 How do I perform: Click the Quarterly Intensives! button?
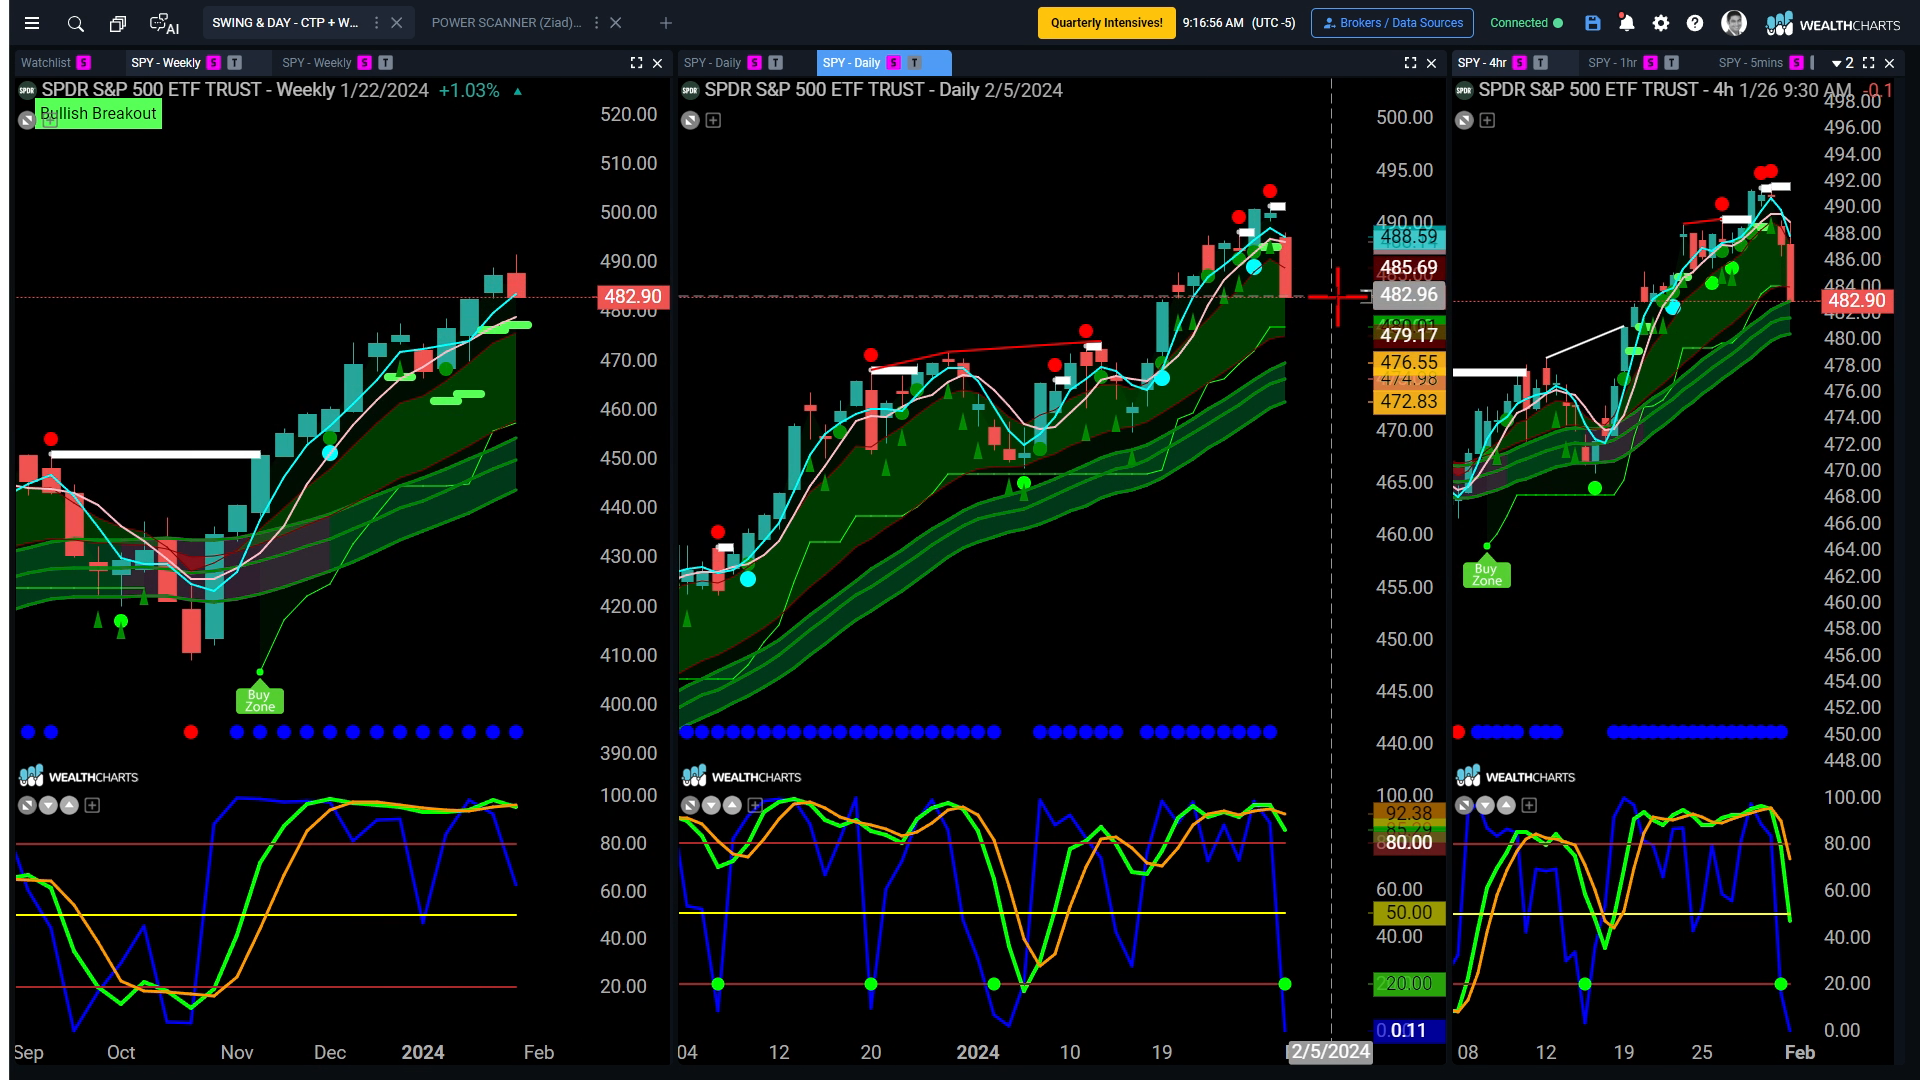(1106, 23)
